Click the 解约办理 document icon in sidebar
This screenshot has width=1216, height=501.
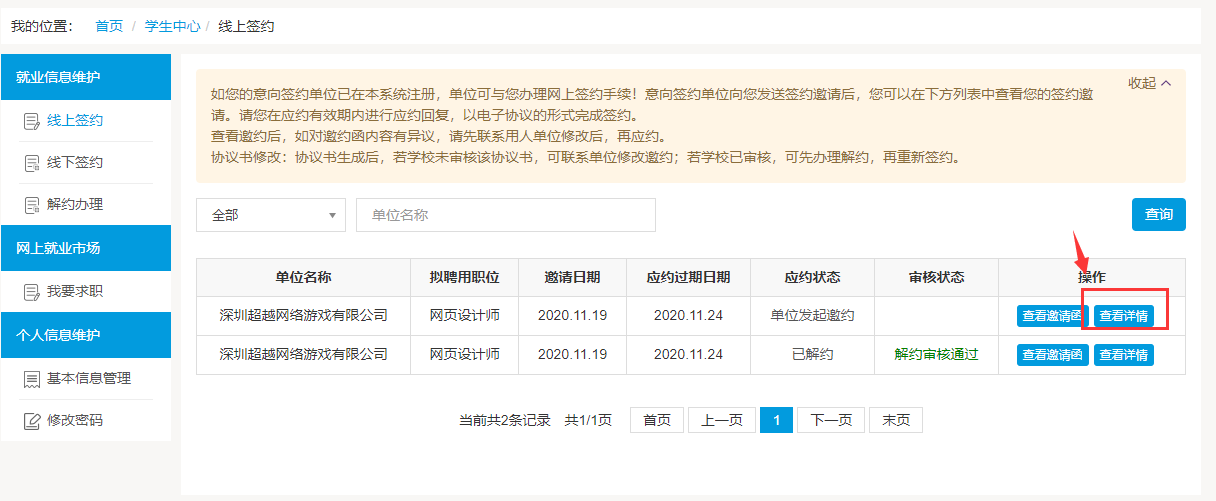coord(31,205)
